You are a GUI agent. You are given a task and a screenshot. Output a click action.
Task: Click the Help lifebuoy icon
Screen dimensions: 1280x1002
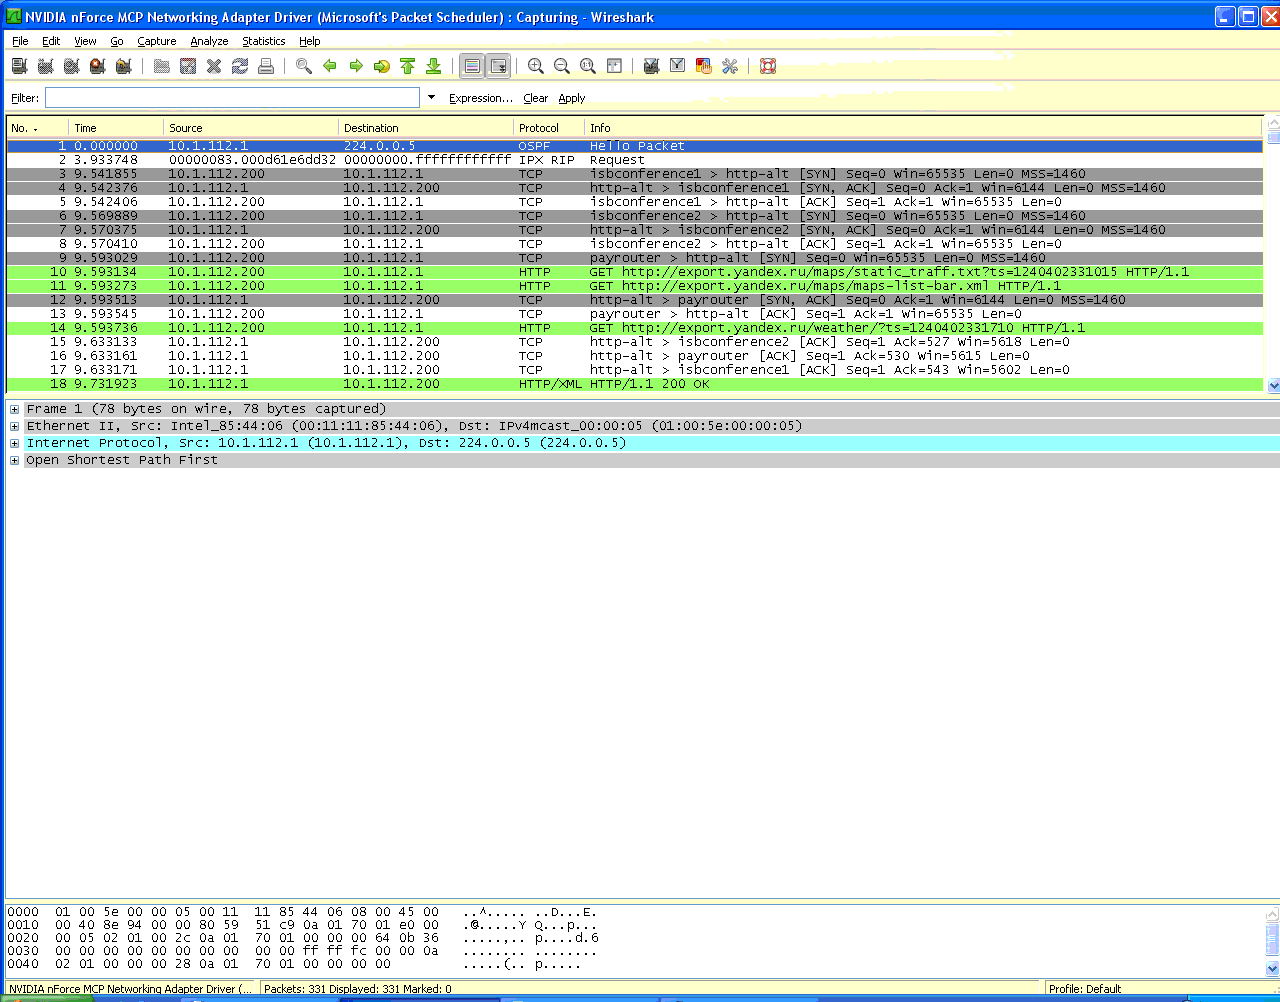pos(768,66)
